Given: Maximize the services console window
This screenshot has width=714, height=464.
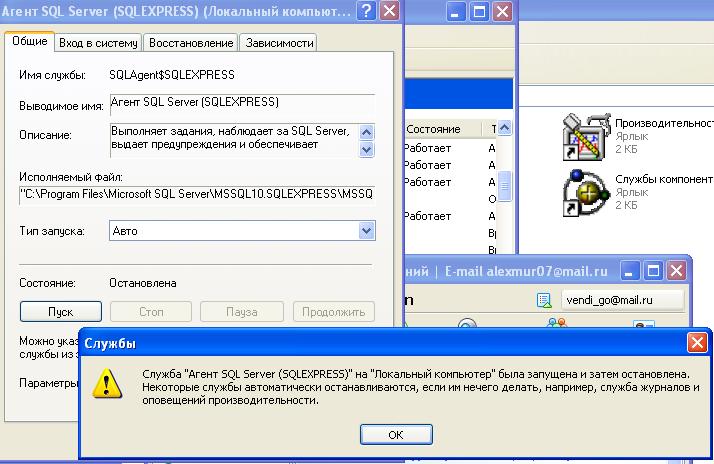Looking at the screenshot, I should pos(479,11).
